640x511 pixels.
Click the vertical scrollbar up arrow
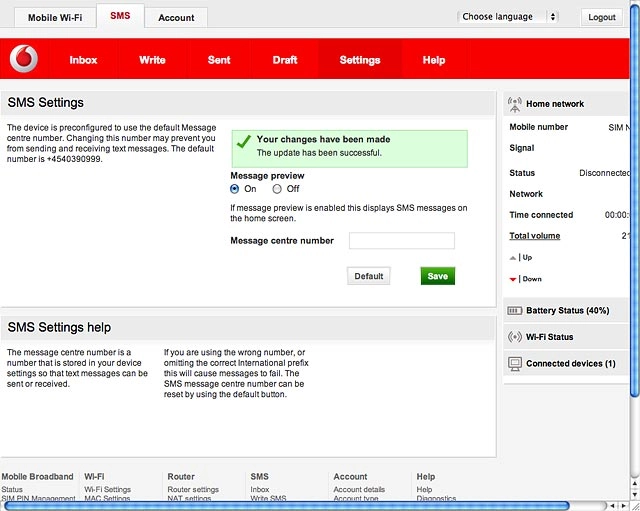click(635, 484)
